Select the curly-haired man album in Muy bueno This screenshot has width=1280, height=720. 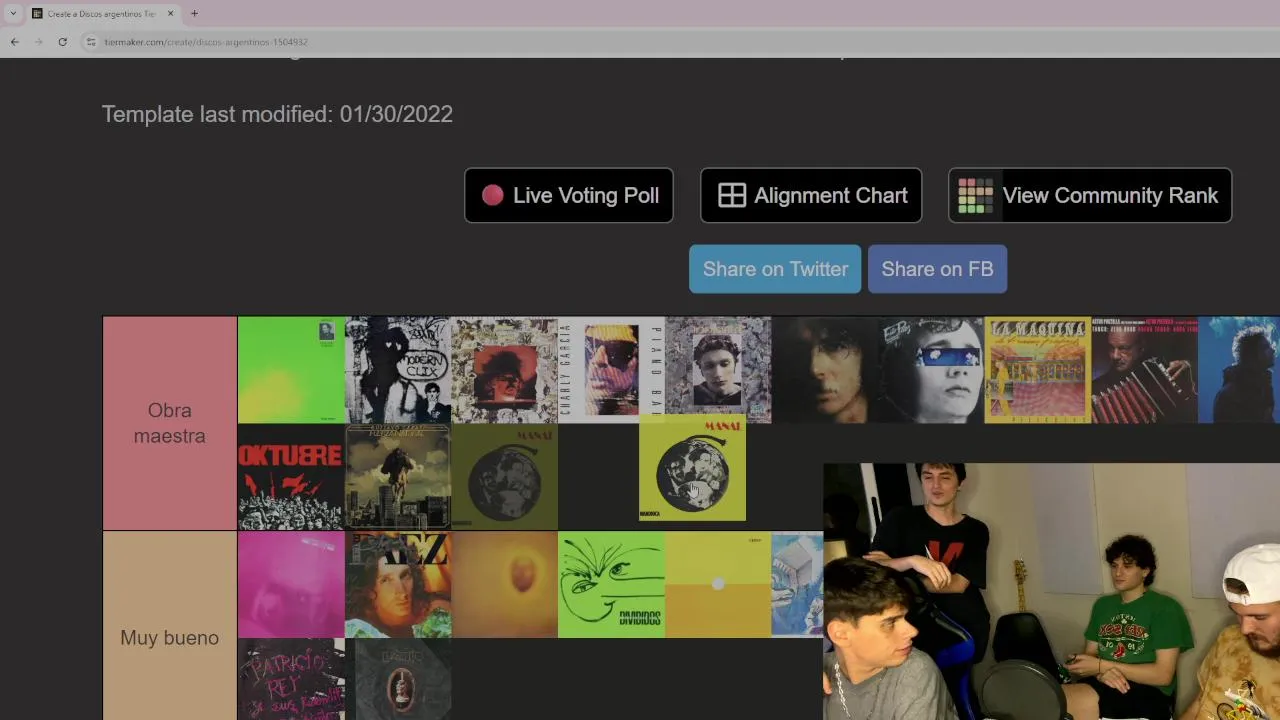(398, 584)
